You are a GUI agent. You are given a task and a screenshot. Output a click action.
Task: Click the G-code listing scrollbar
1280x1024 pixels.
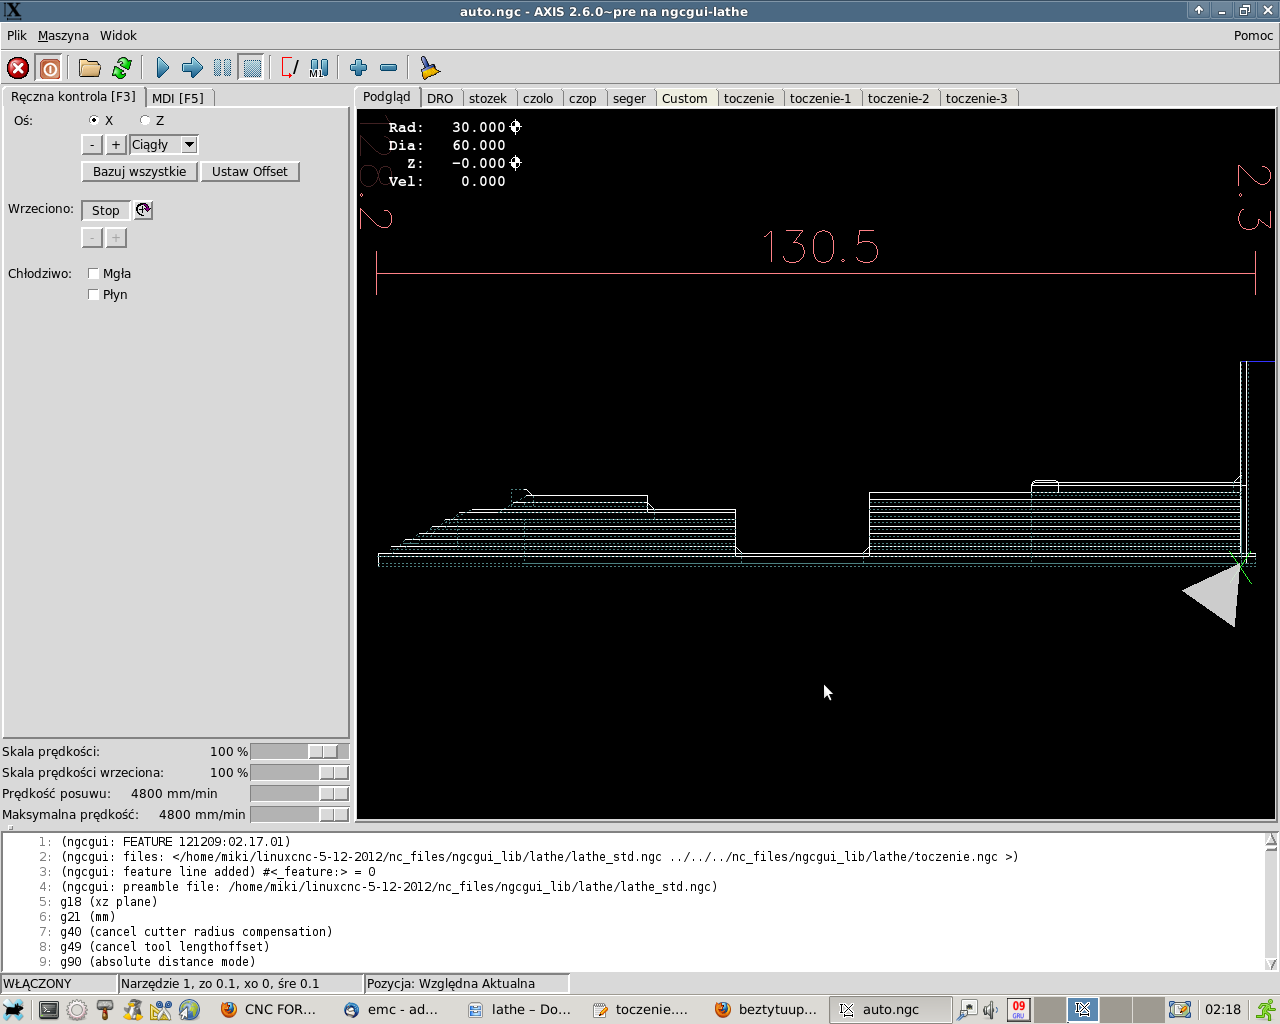pos(1271,901)
